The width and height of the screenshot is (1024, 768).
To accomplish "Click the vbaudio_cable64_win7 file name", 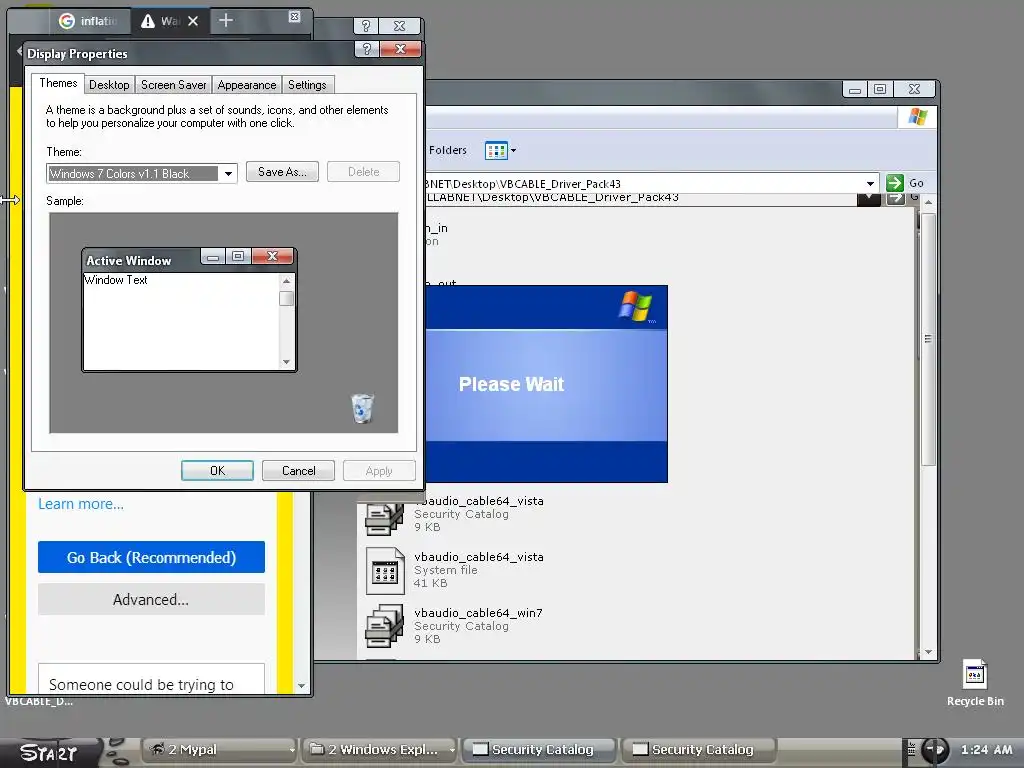I will pos(478,613).
